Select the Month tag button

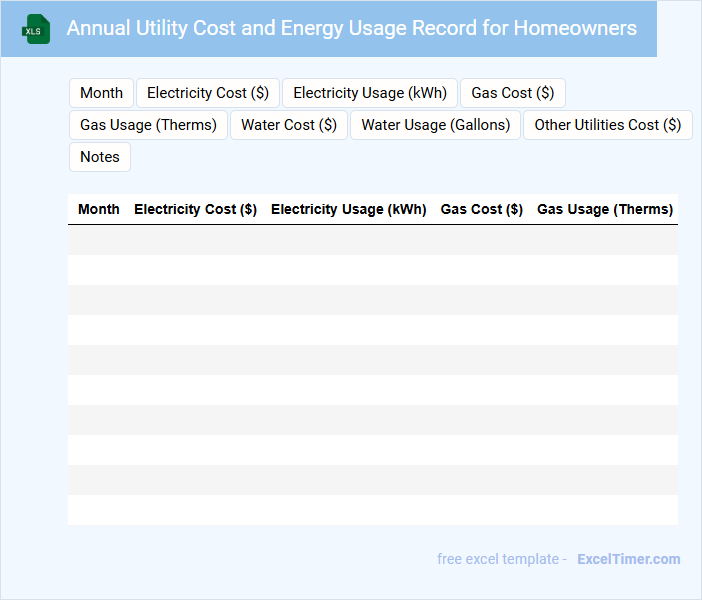[101, 93]
